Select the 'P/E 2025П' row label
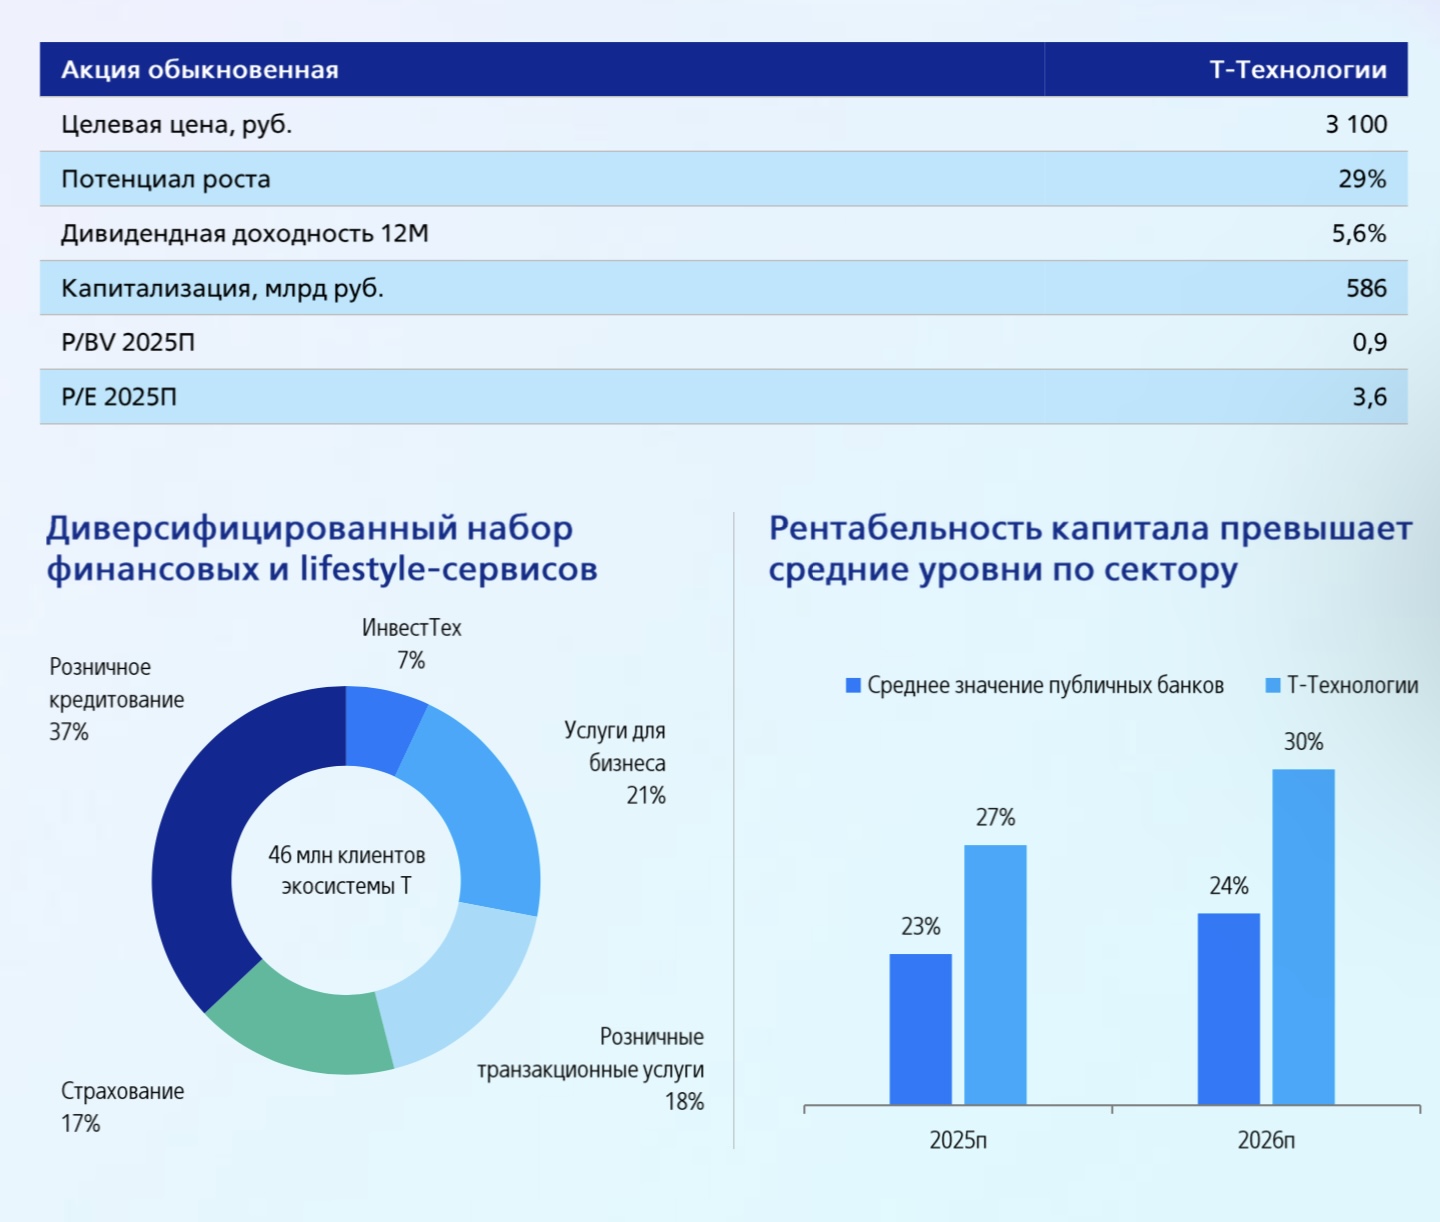Image resolution: width=1440 pixels, height=1222 pixels. (119, 397)
